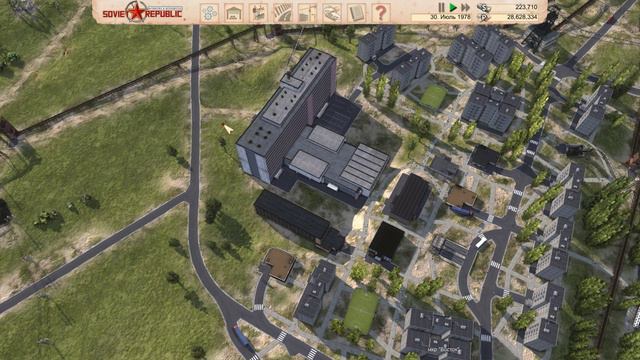Pause the game simulation
640x360 pixels.
click(x=441, y=7)
